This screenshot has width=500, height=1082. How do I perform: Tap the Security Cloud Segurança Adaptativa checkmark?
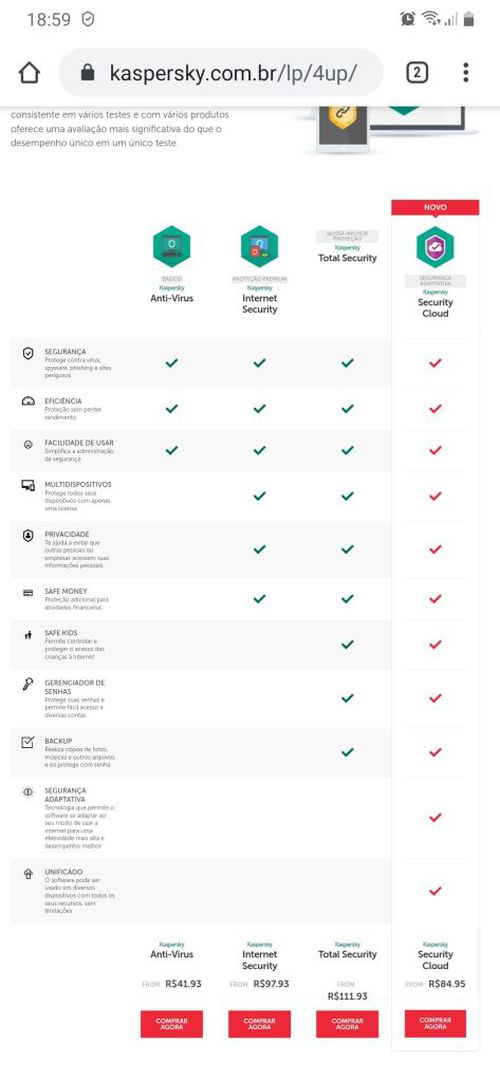(x=435, y=818)
